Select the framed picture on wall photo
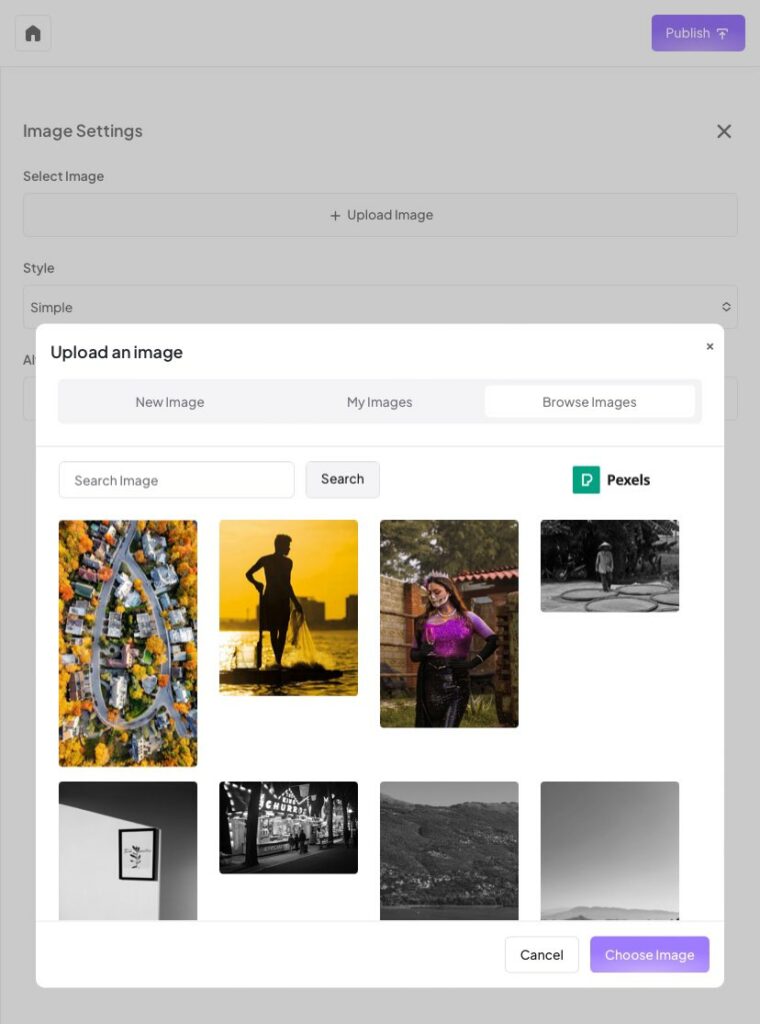Screen dimensions: 760x1024 (128, 850)
